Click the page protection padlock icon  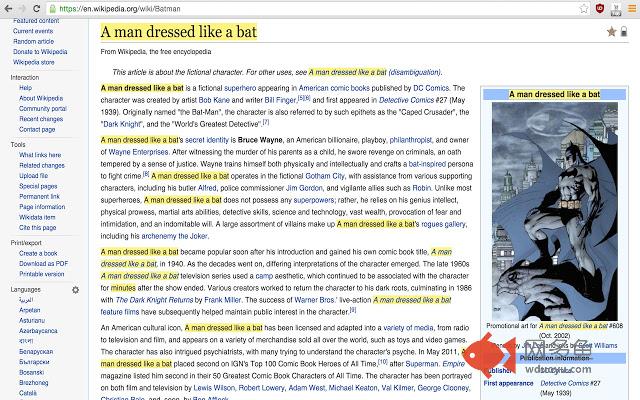point(624,31)
